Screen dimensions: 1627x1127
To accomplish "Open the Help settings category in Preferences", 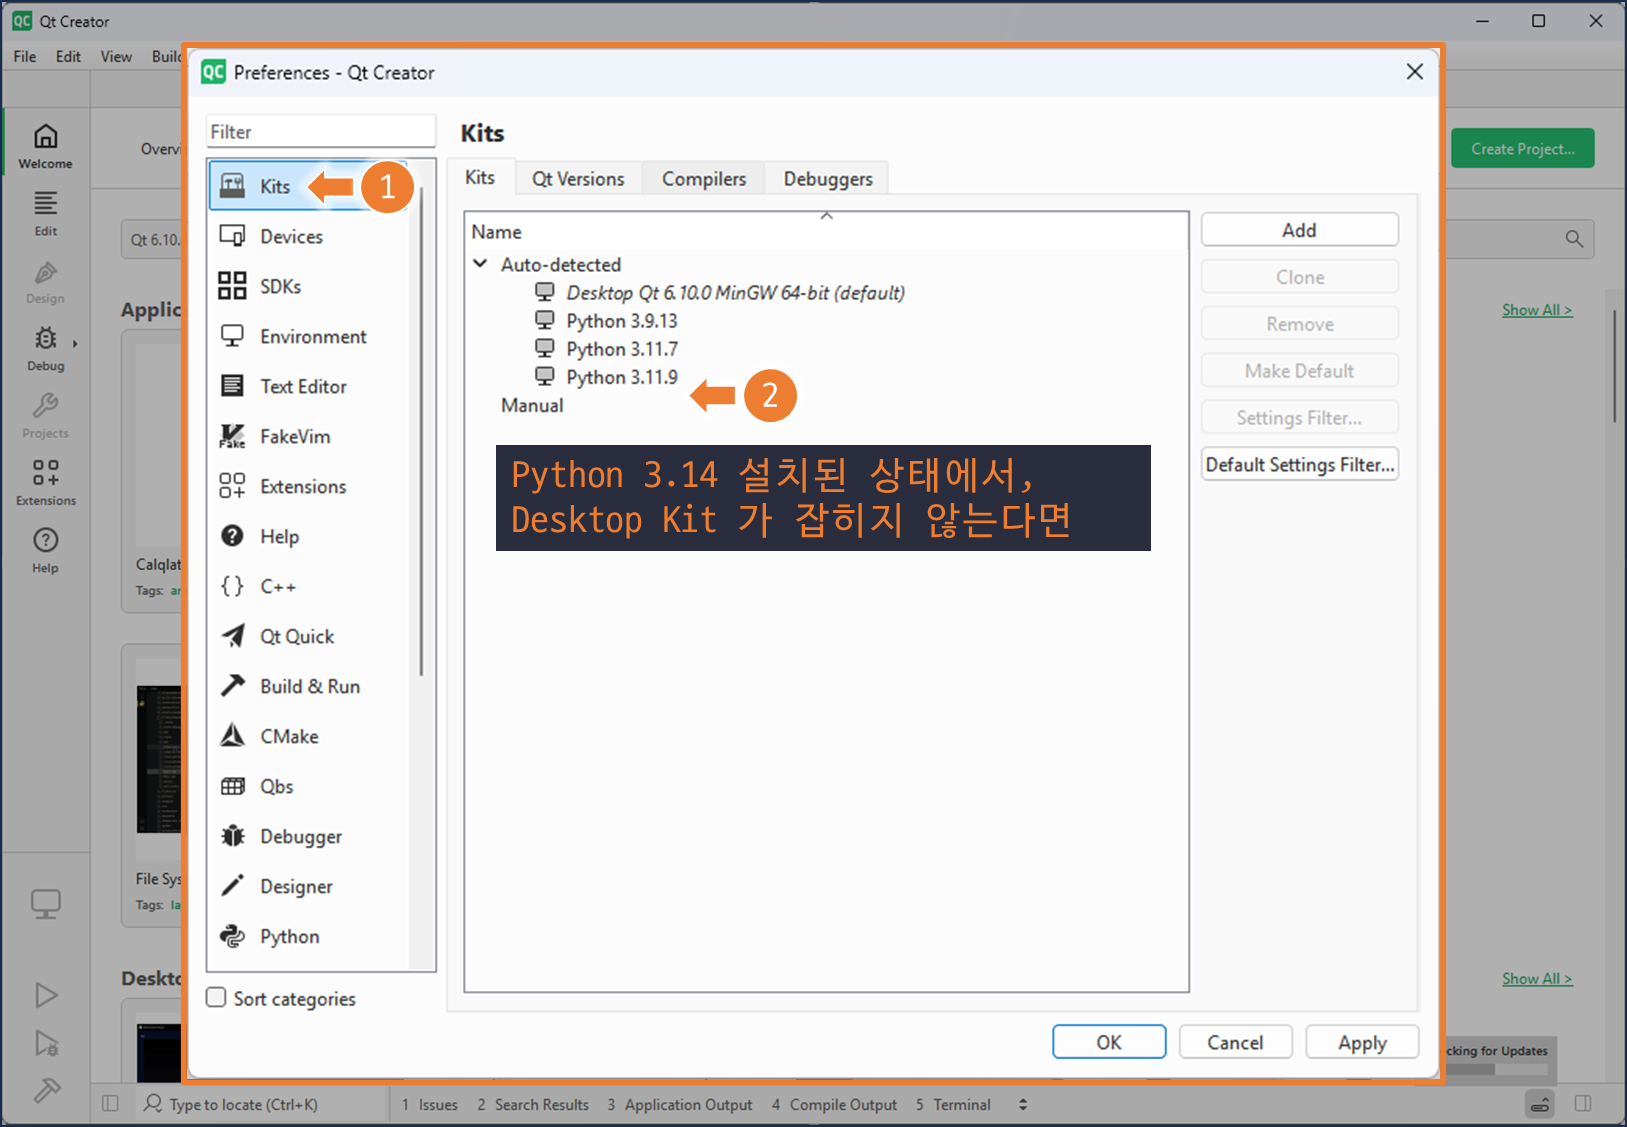I will [309, 536].
